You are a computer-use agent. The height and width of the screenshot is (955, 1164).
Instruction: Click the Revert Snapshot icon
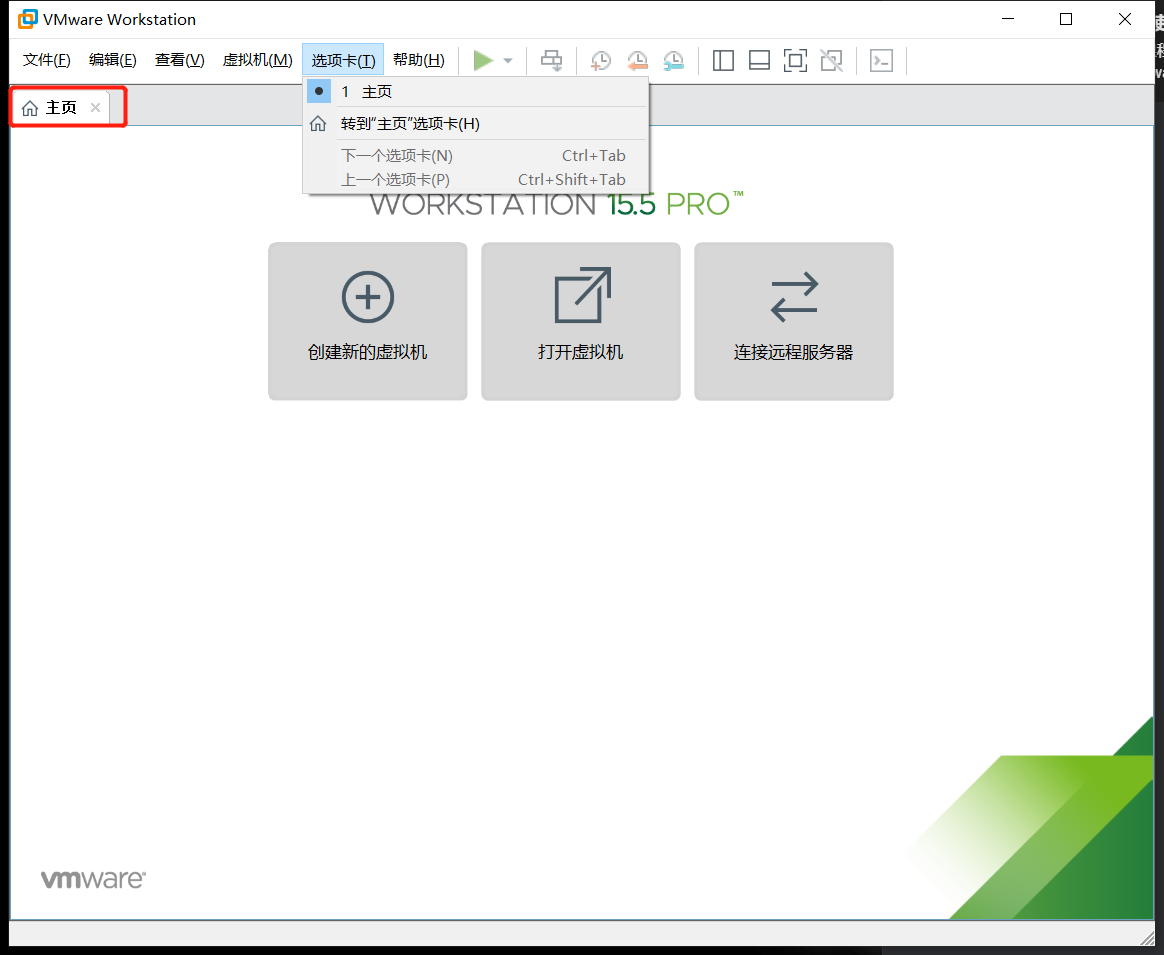(x=637, y=60)
